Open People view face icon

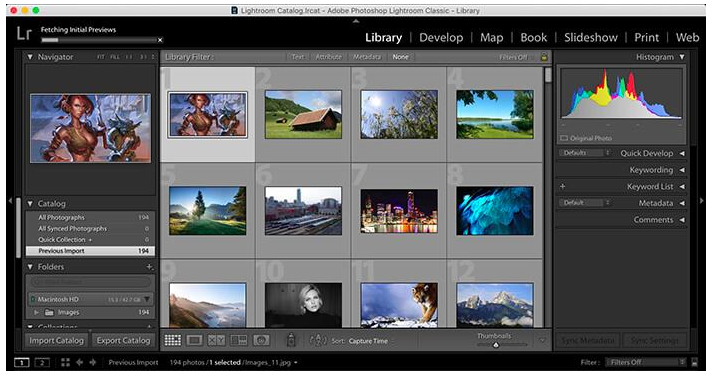click(x=261, y=340)
